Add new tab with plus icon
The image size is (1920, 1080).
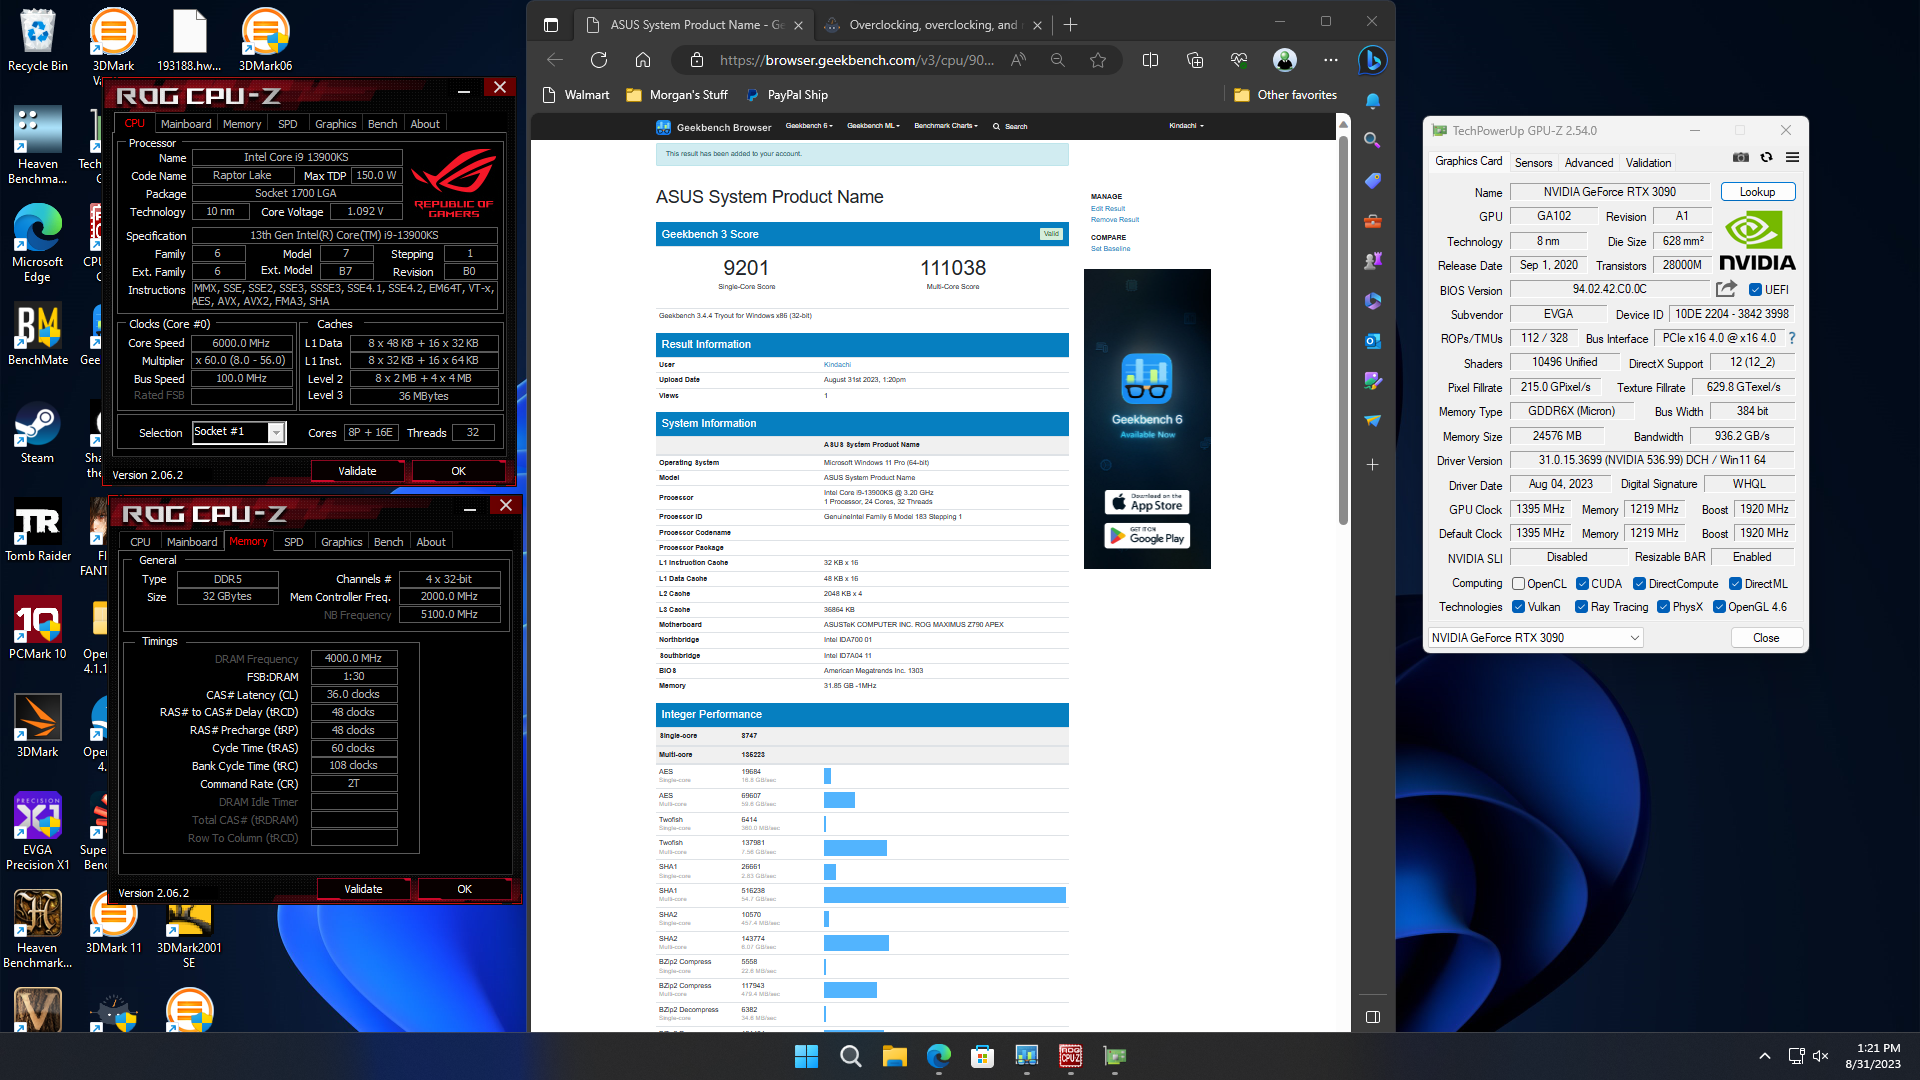coord(1070,25)
